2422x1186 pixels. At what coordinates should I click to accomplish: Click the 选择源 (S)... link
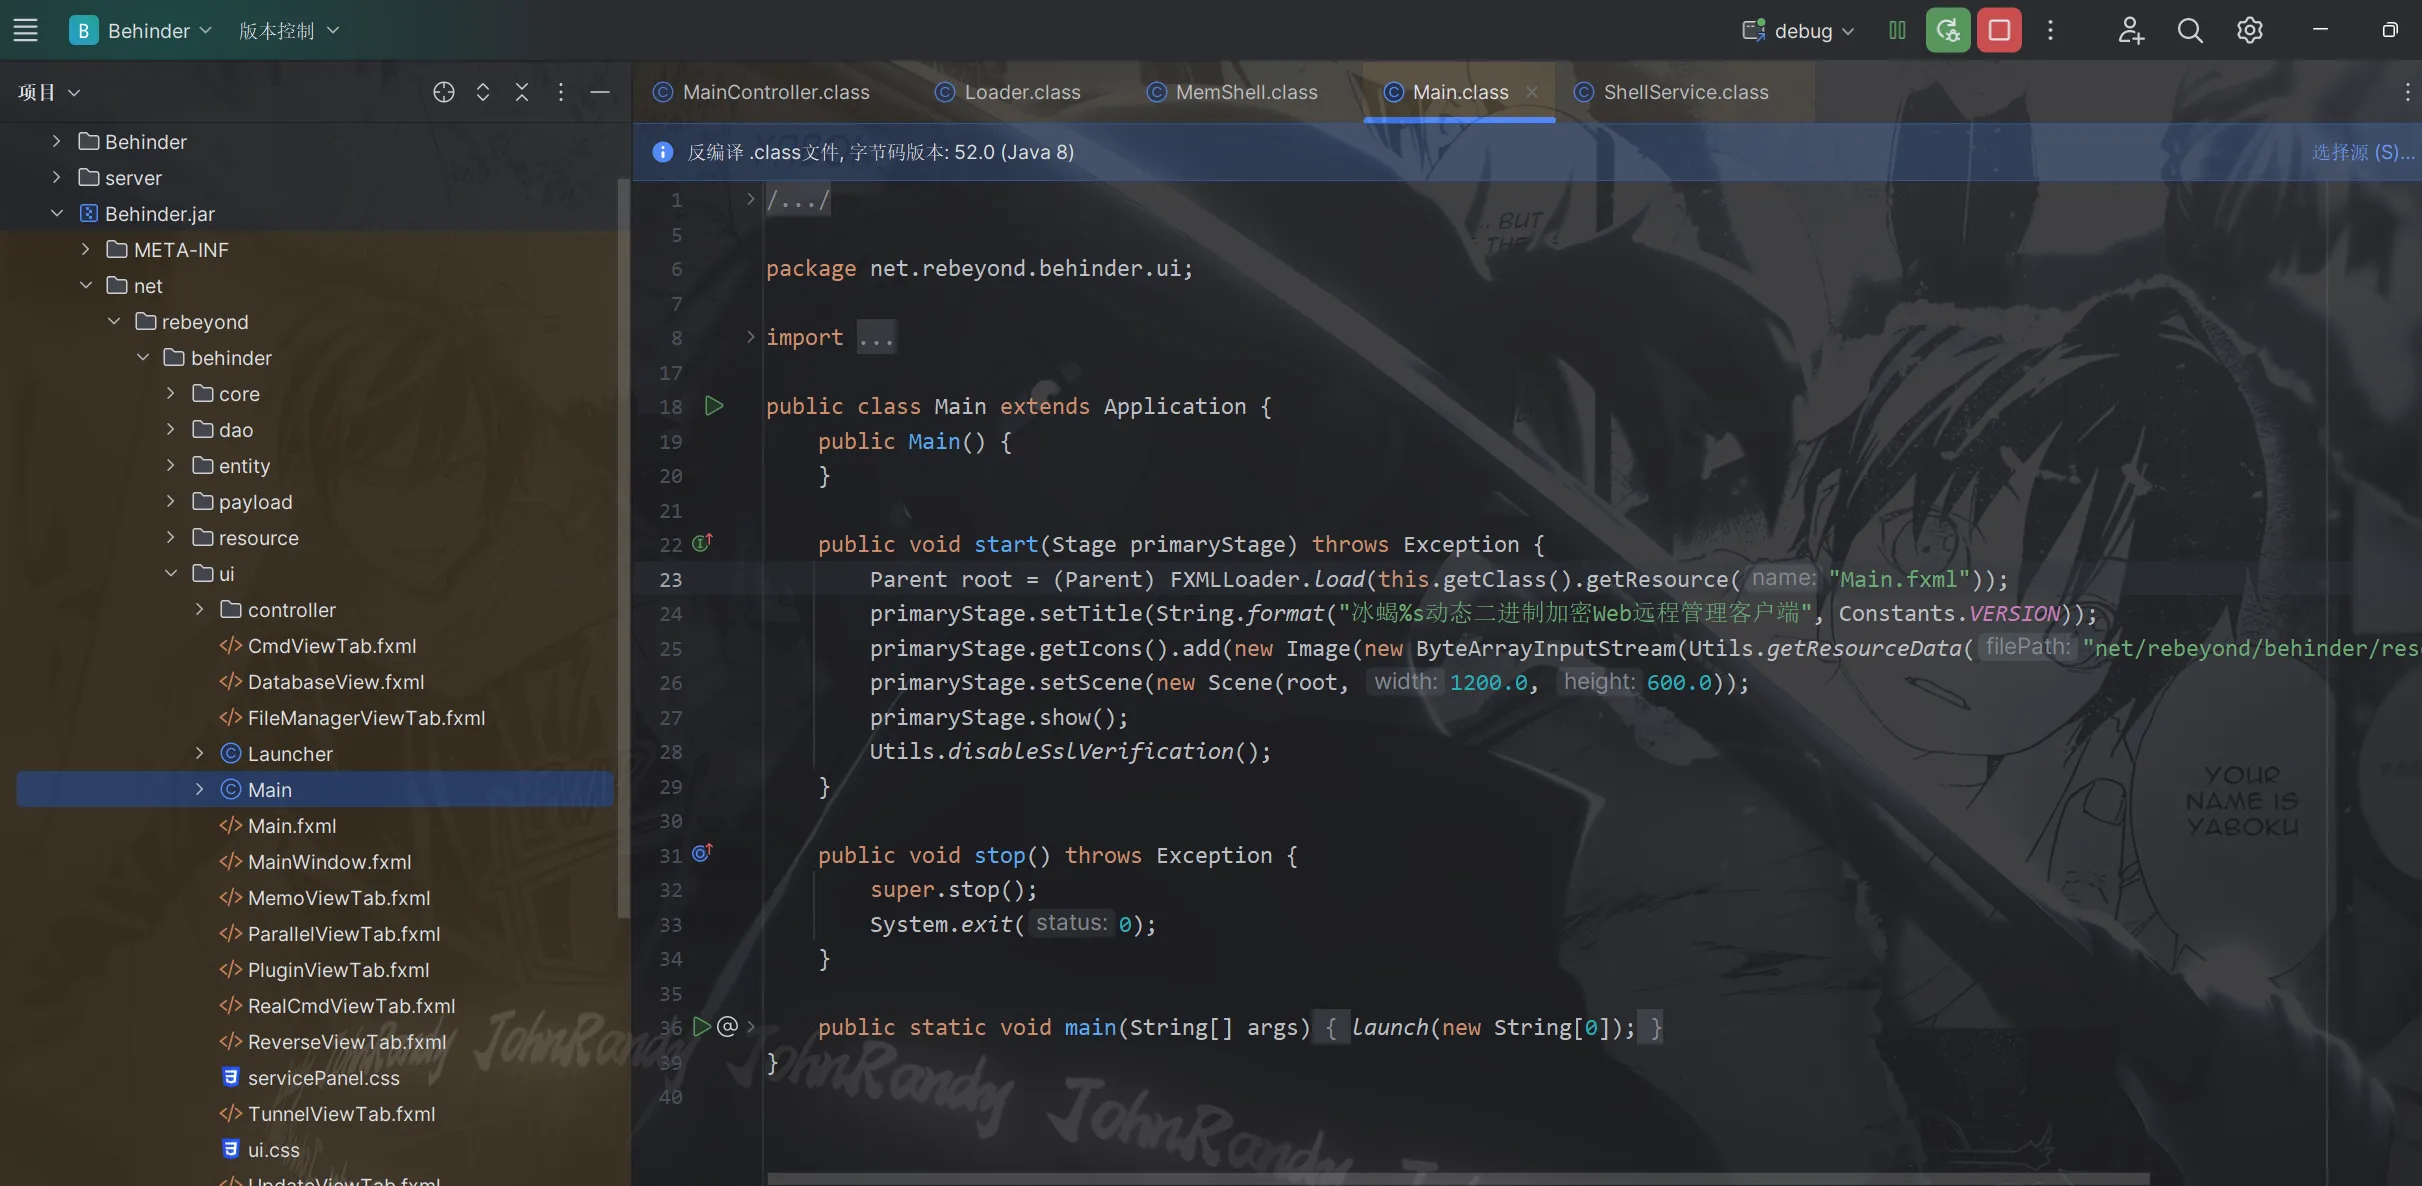pyautogui.click(x=2362, y=152)
